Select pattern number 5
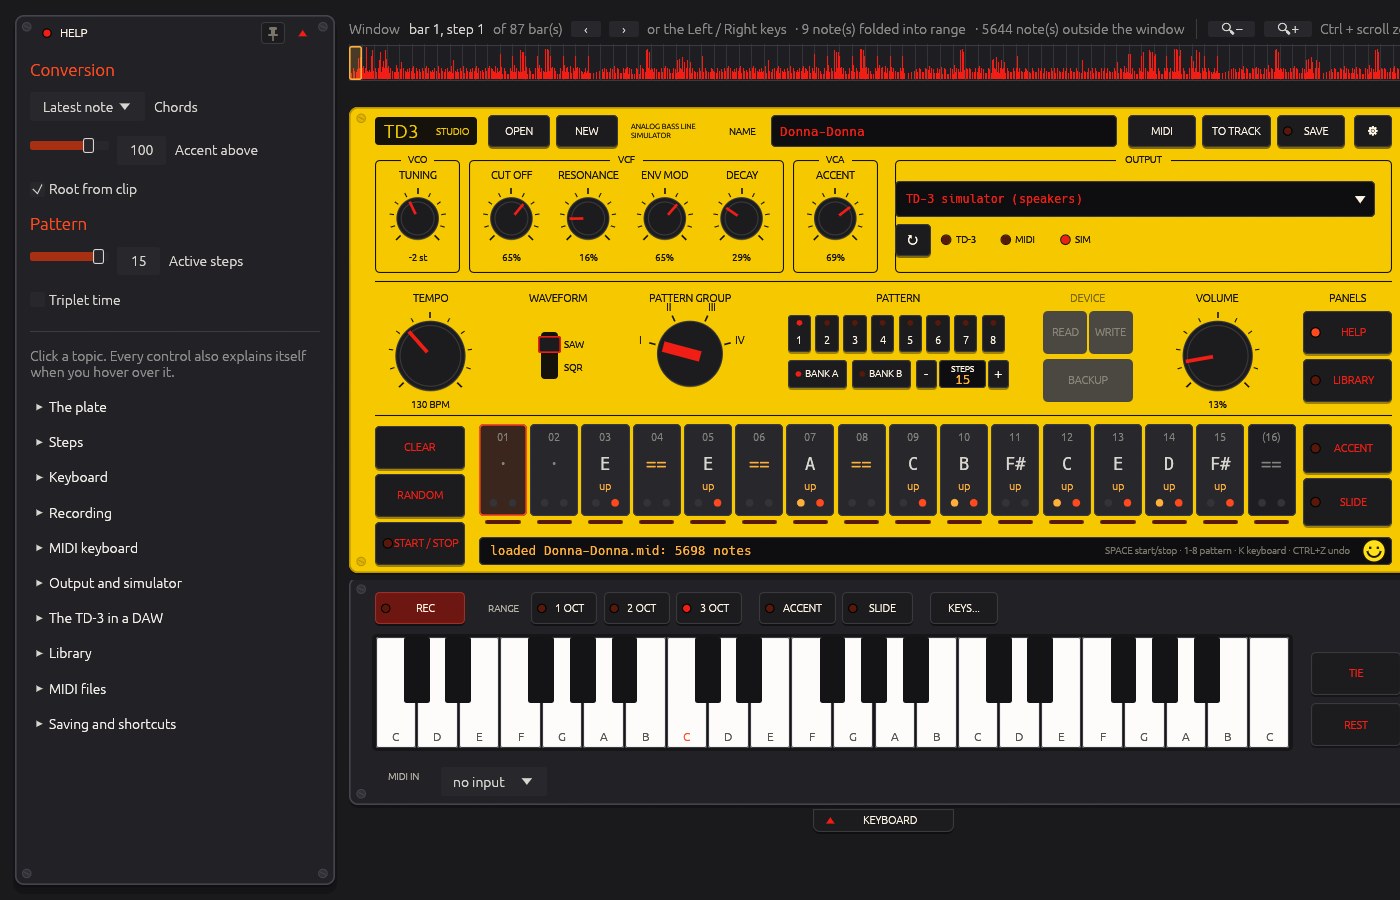 pos(910,334)
